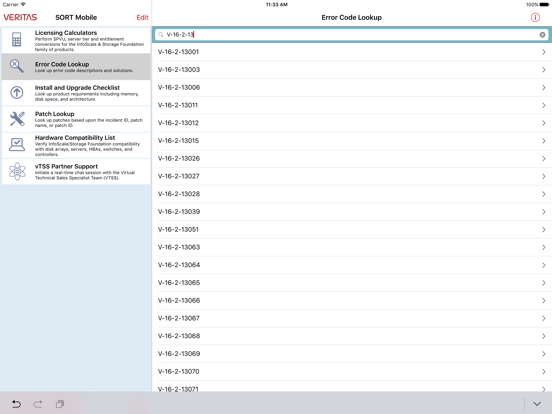Select error code V-16-2-13070
The width and height of the screenshot is (552, 414).
coord(352,371)
